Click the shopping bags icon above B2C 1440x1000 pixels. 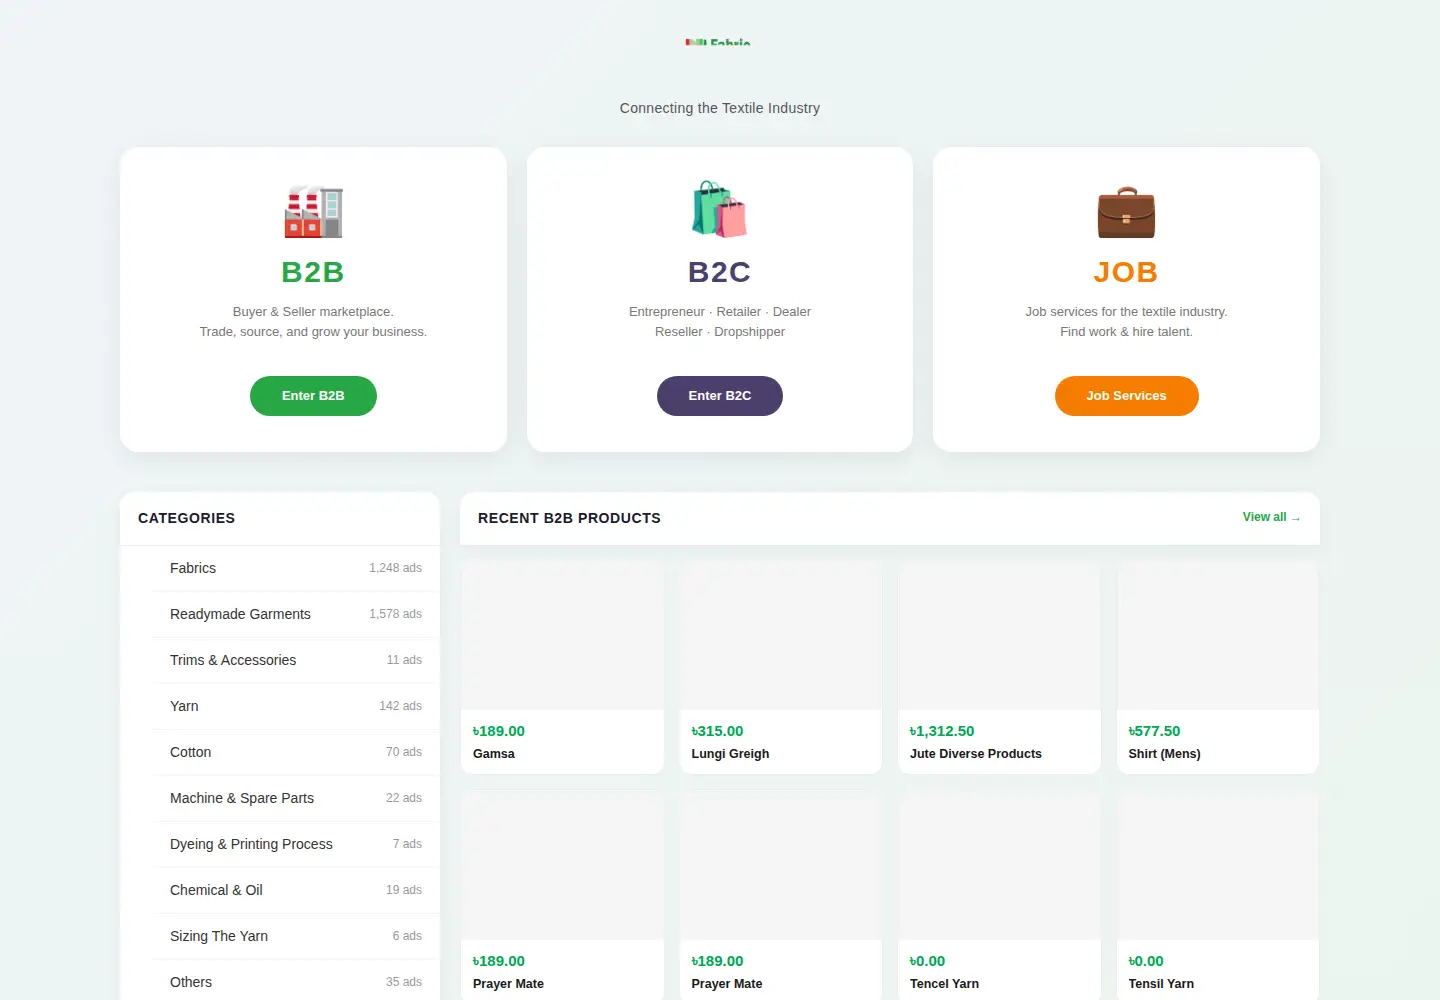(720, 209)
